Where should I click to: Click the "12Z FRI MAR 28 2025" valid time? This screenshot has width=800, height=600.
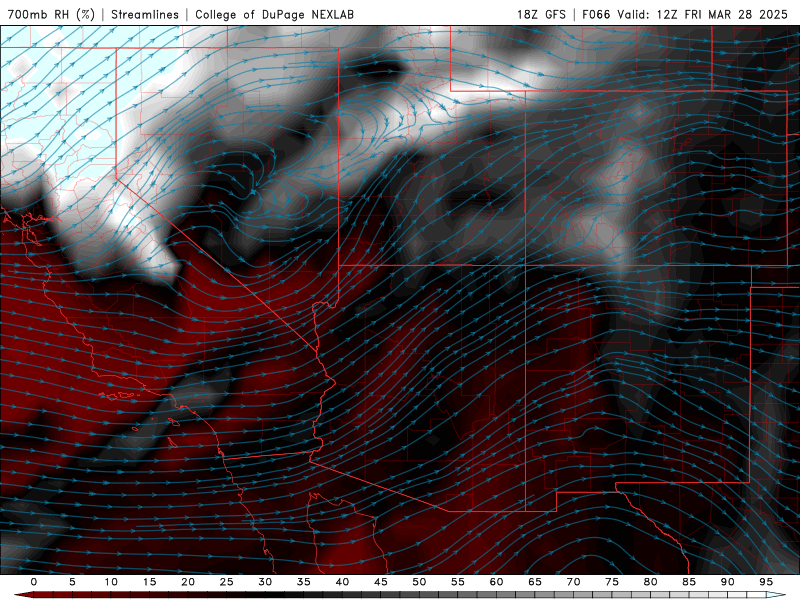722,14
